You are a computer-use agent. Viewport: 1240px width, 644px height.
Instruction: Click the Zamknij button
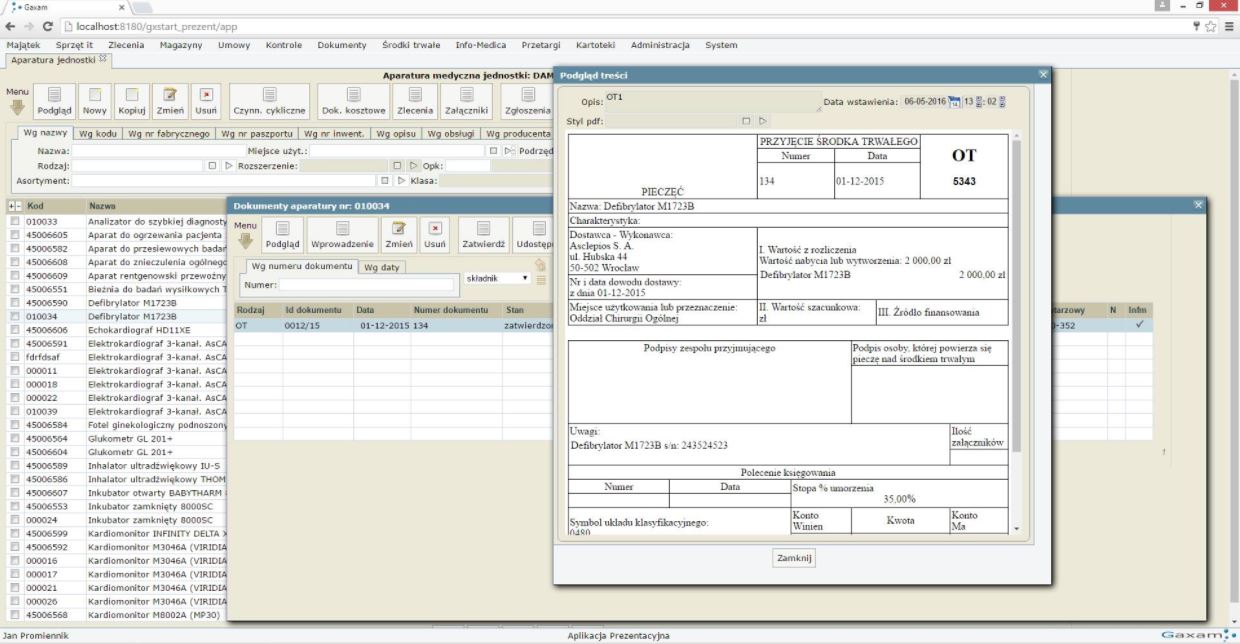click(x=795, y=558)
